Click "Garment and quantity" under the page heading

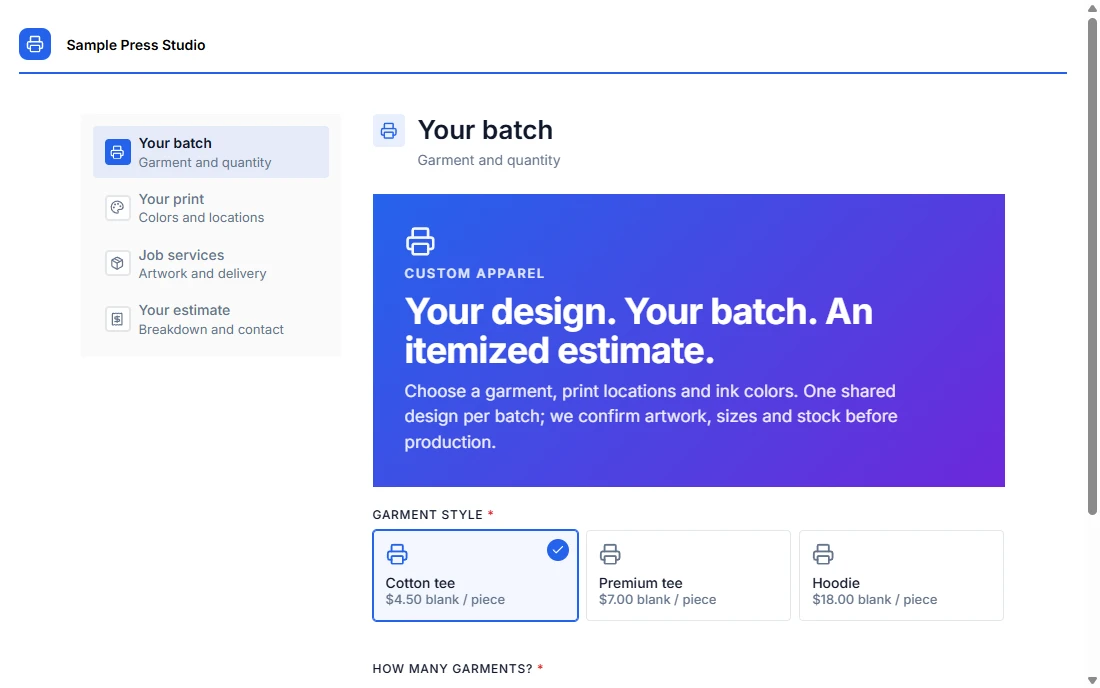489,160
